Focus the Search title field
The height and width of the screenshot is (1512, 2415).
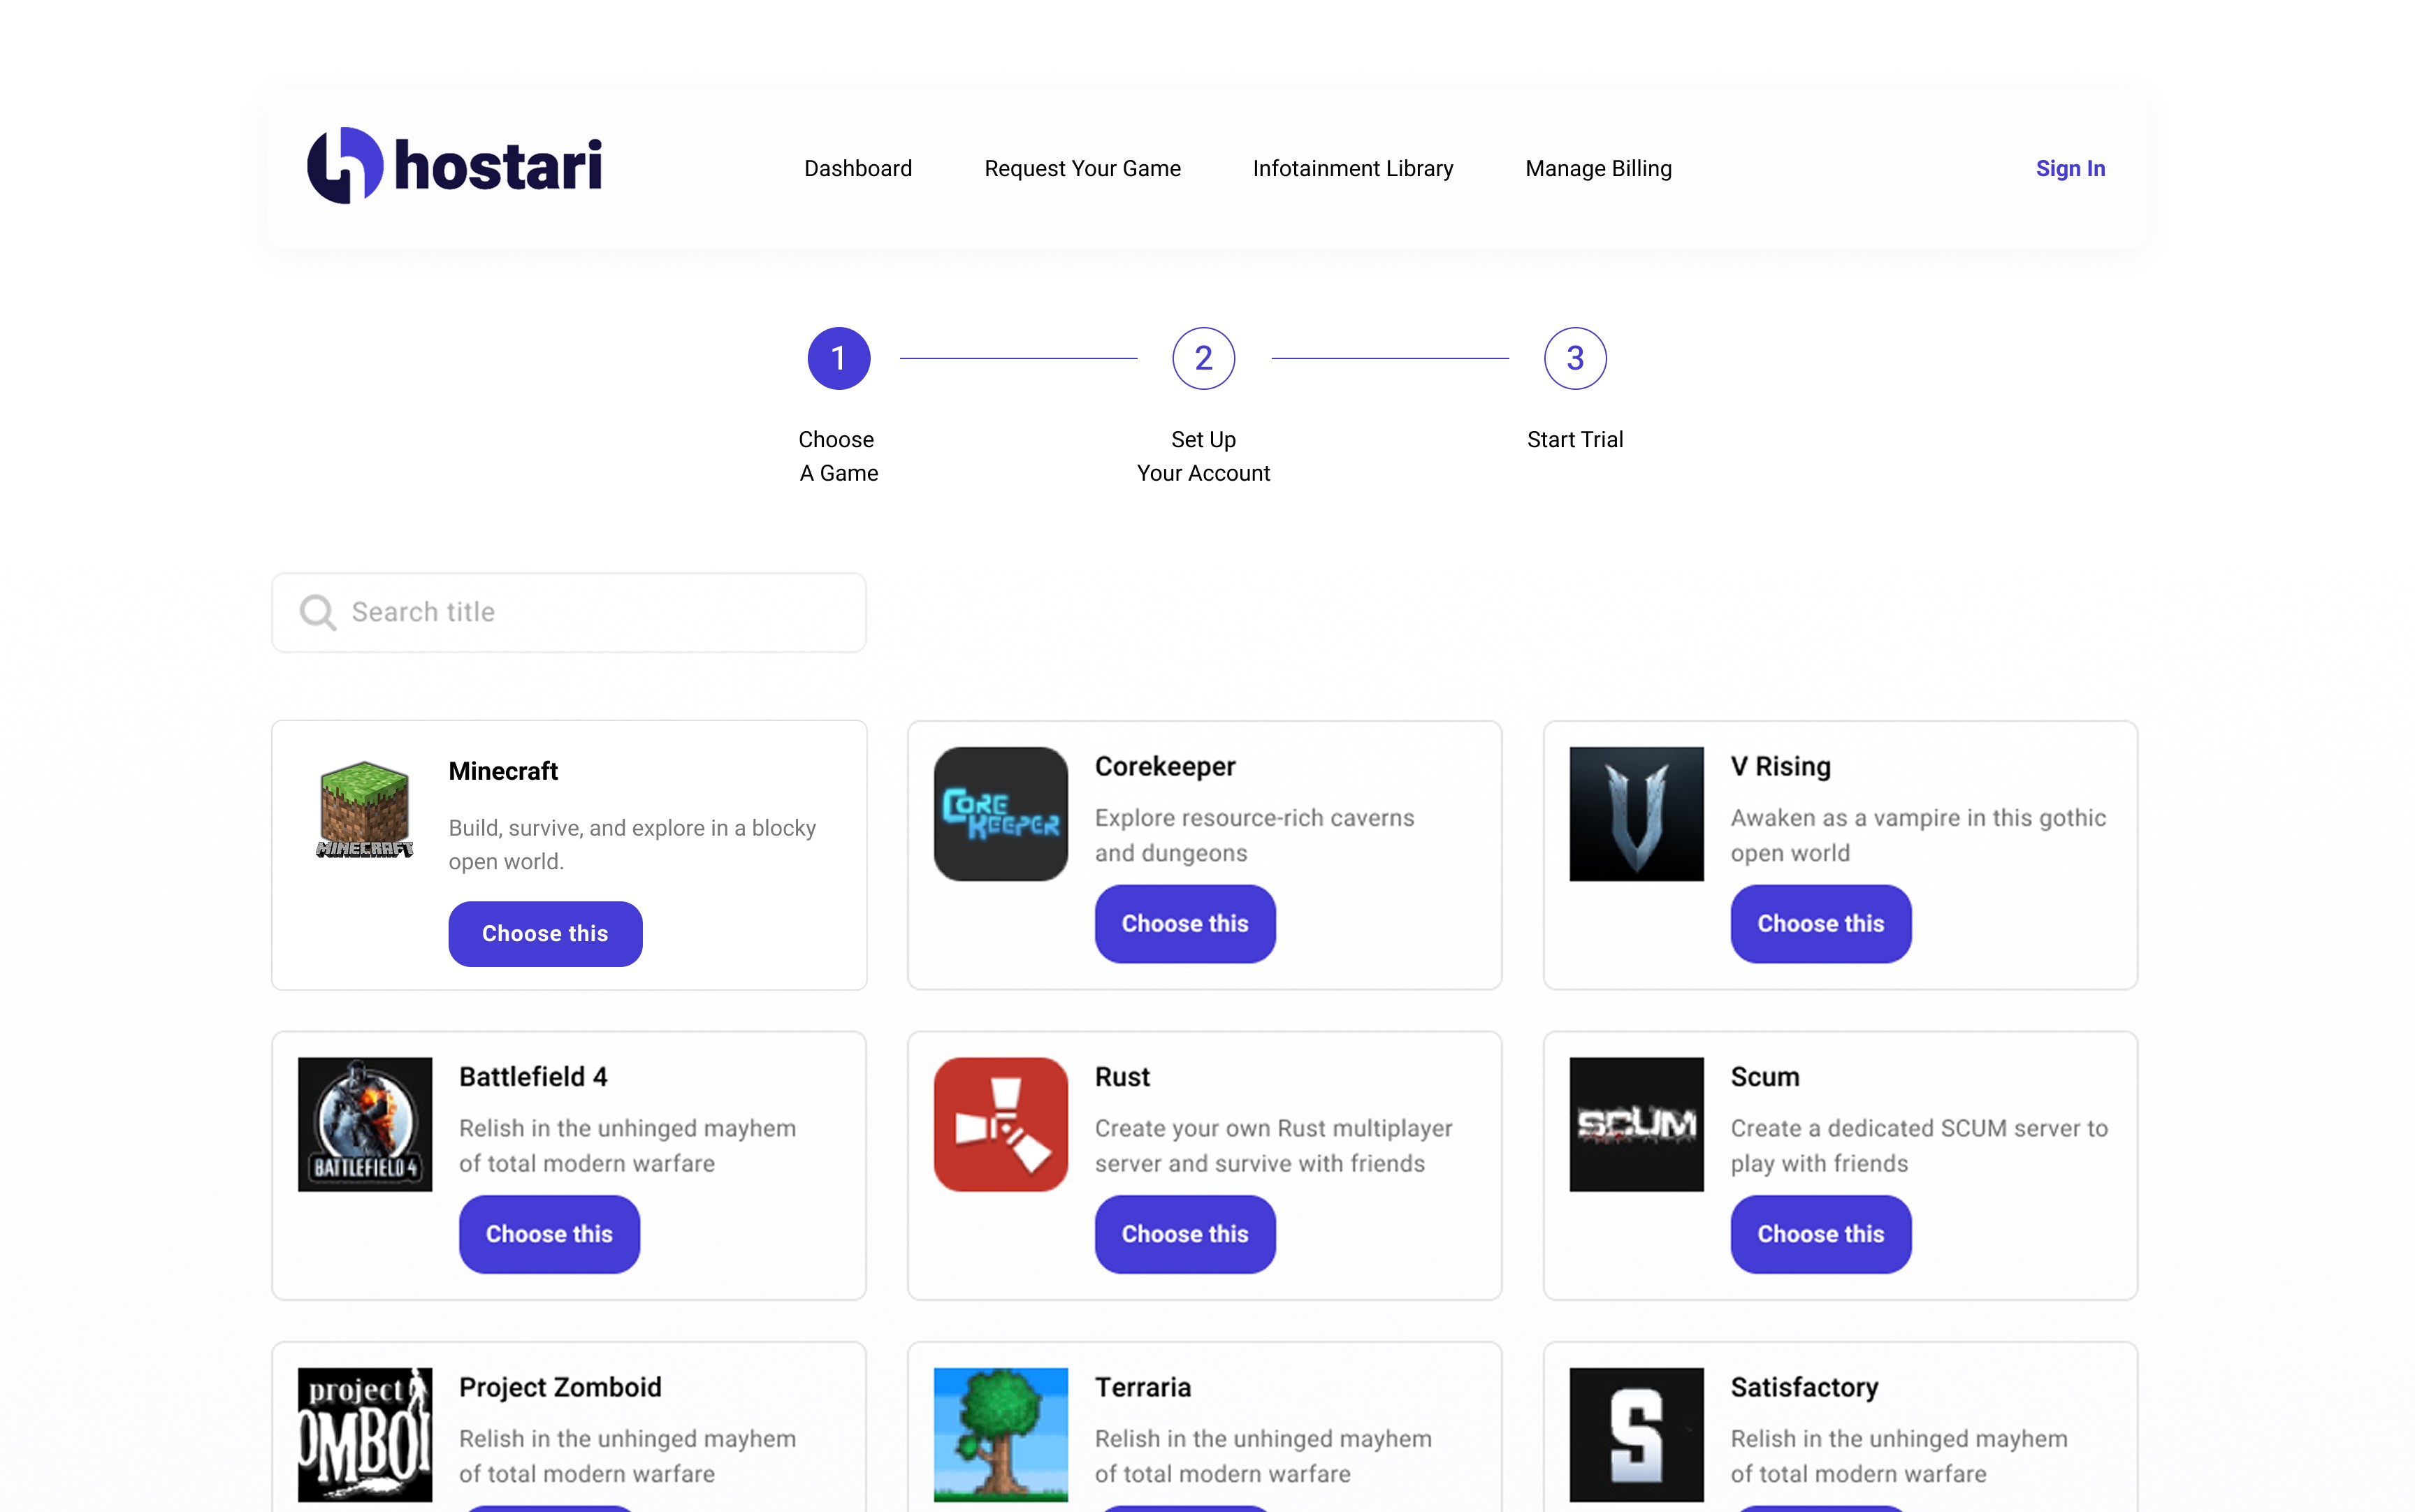pos(569,612)
